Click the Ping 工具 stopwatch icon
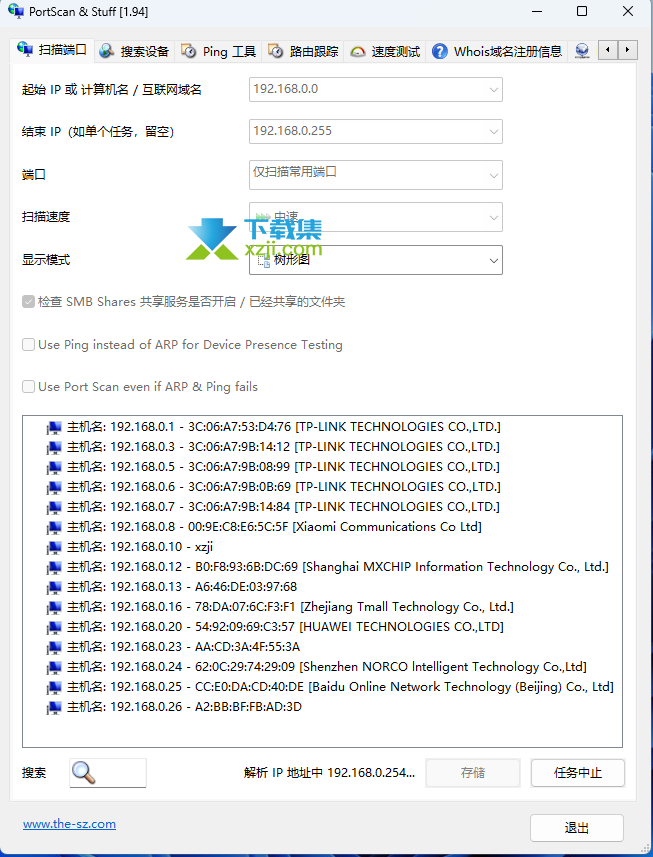653x857 pixels. [x=189, y=51]
